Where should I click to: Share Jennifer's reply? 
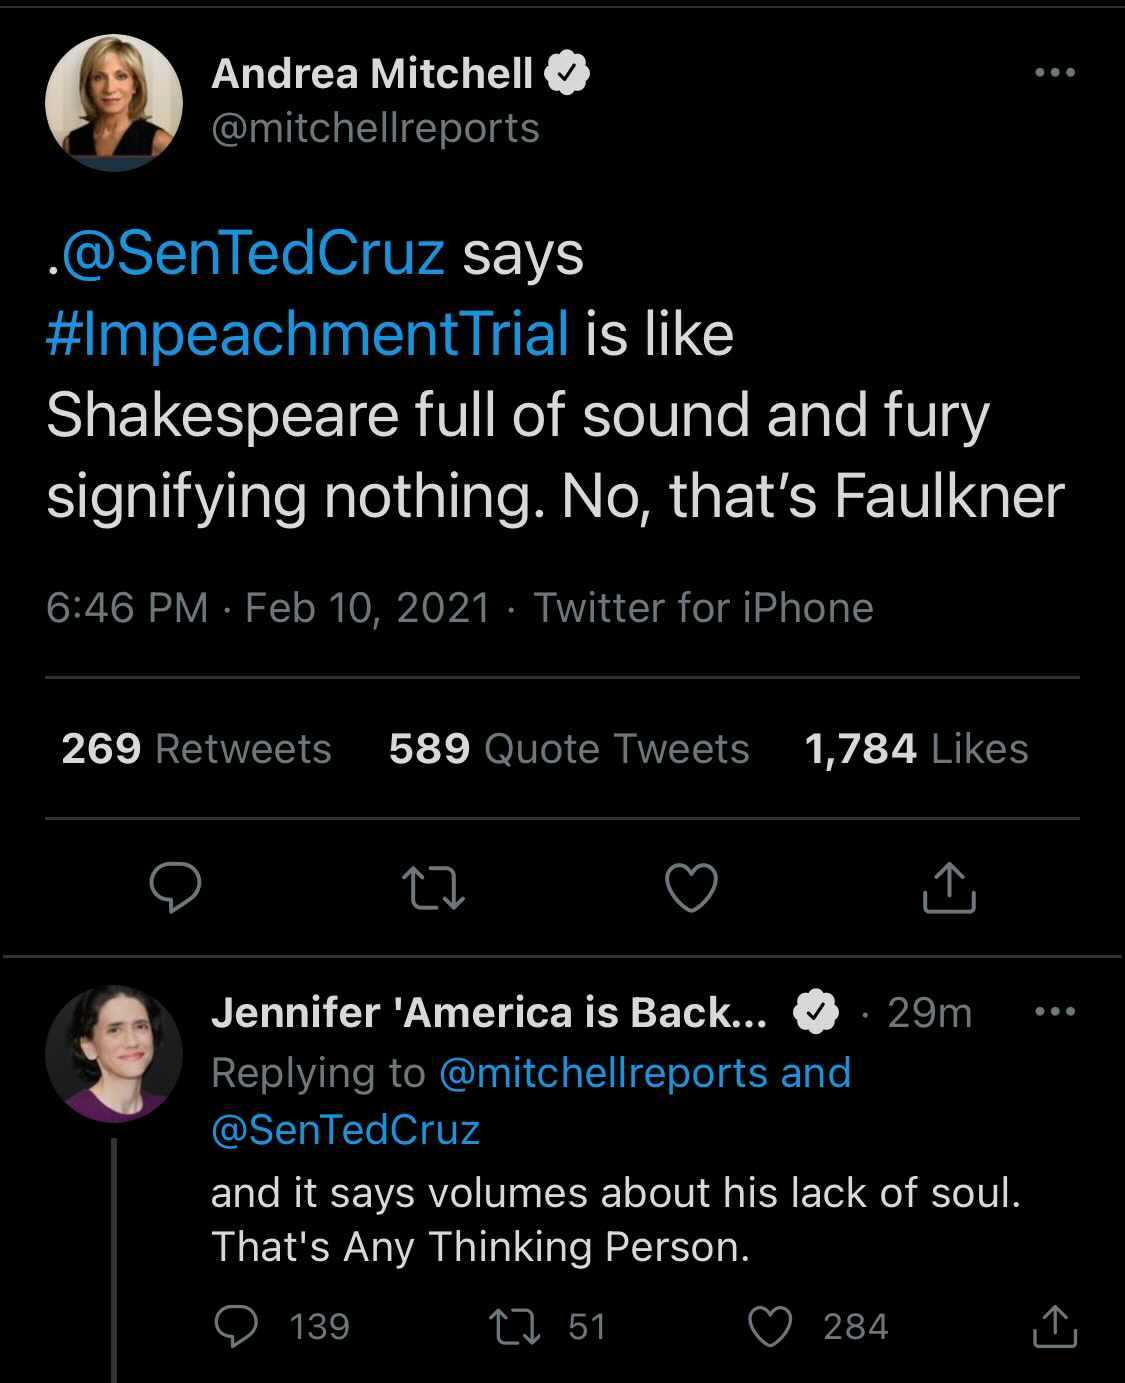tap(1054, 1327)
